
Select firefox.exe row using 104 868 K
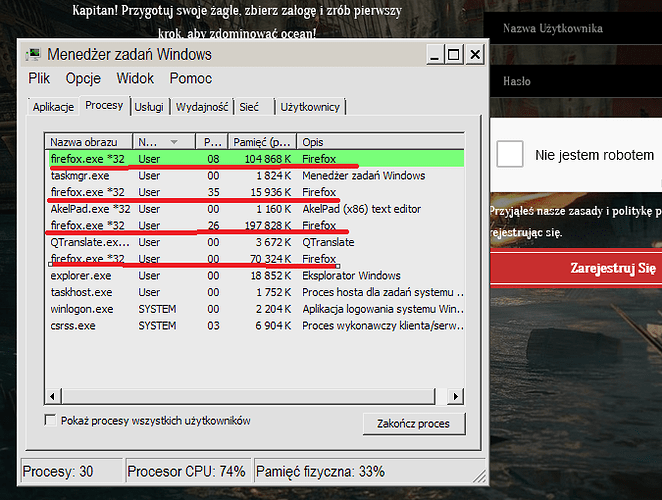(x=255, y=159)
